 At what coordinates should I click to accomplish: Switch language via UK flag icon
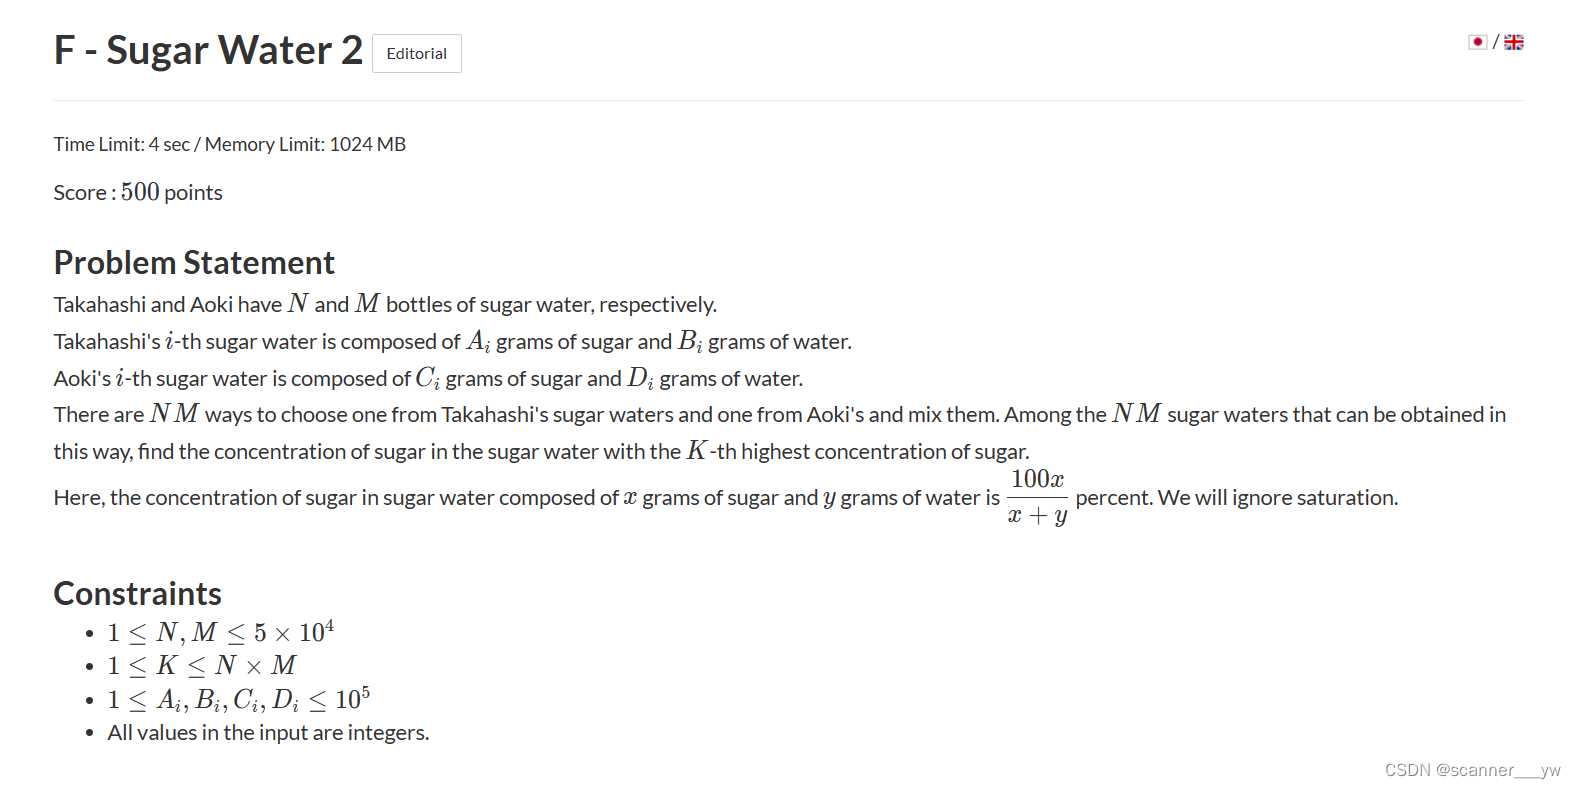pos(1513,42)
